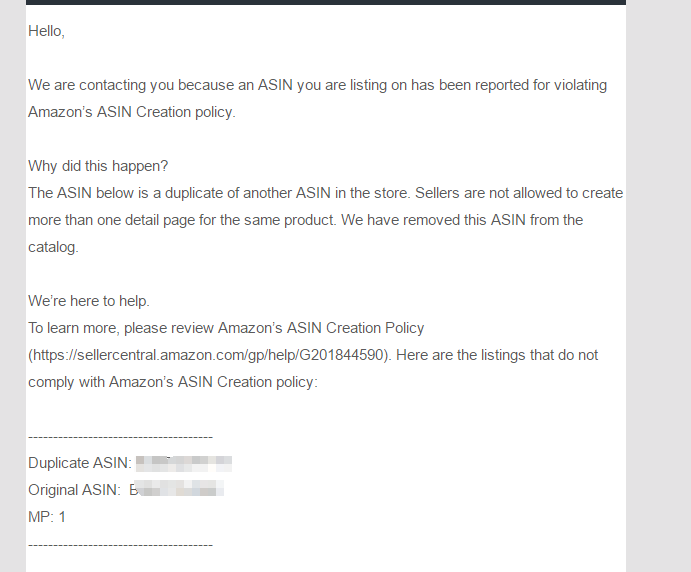The image size is (691, 572).
Task: Click the "comply with Amazon's ASIN Creation policy:" line
Action: [x=173, y=382]
